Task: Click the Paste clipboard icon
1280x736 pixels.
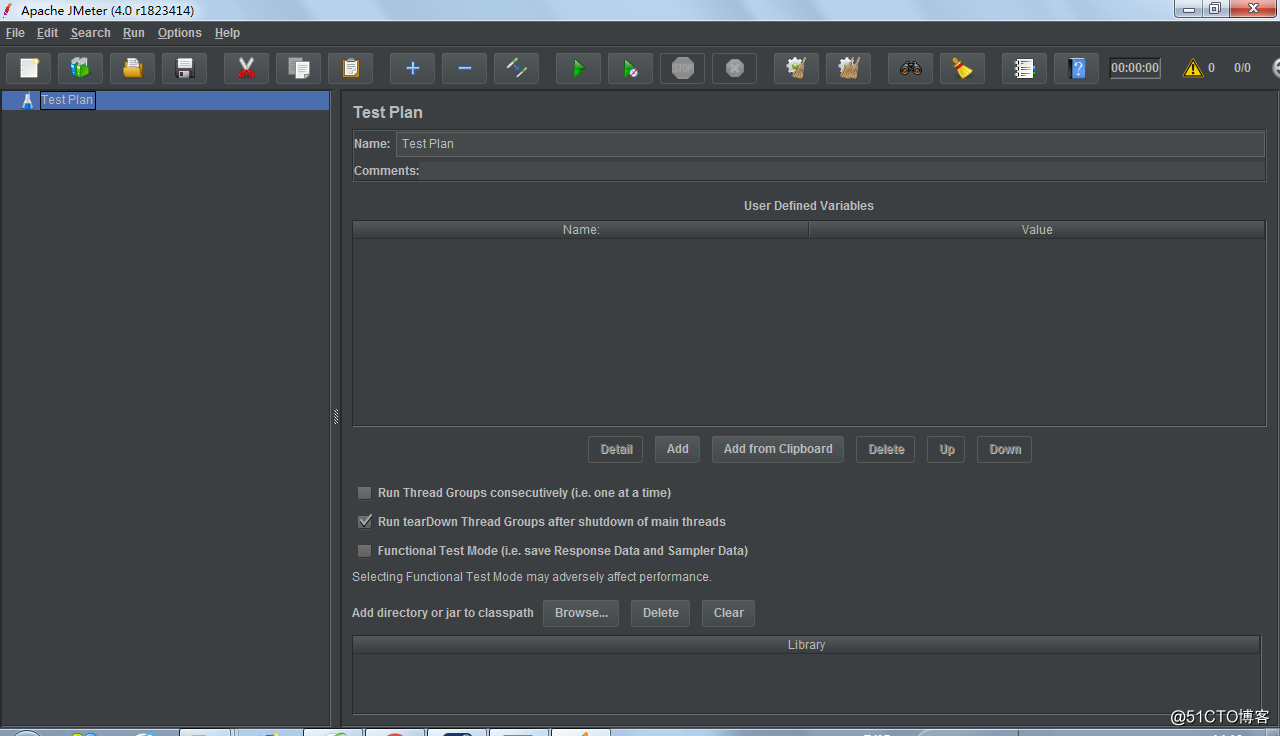Action: tap(350, 68)
